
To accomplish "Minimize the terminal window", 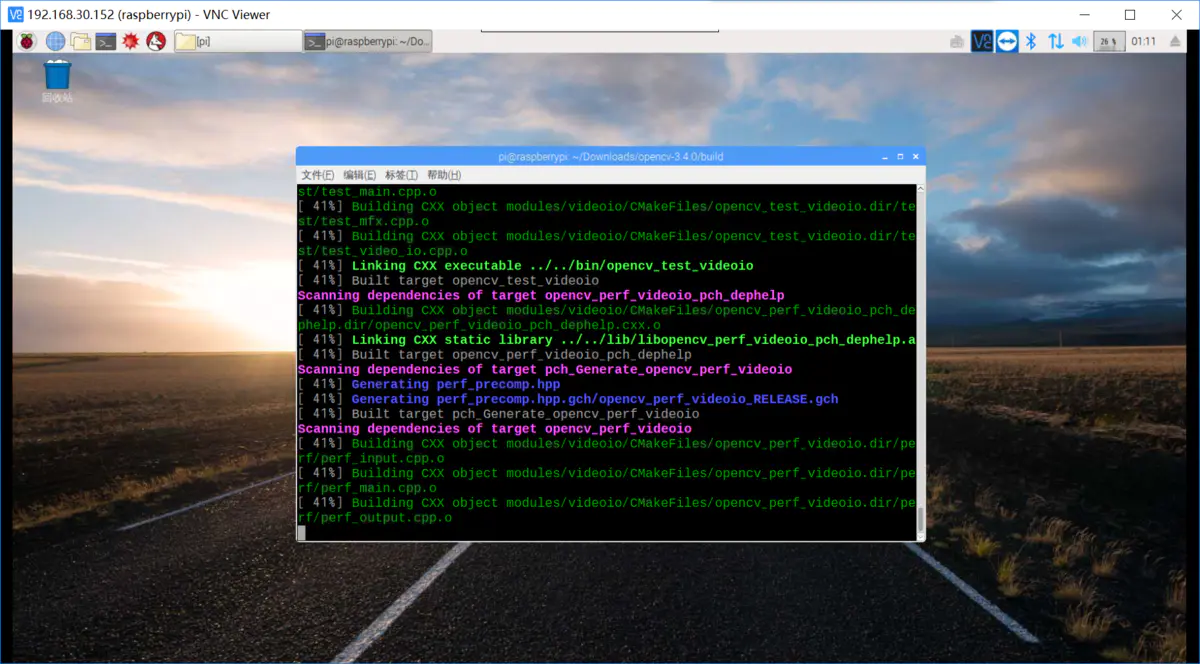I will 884,157.
